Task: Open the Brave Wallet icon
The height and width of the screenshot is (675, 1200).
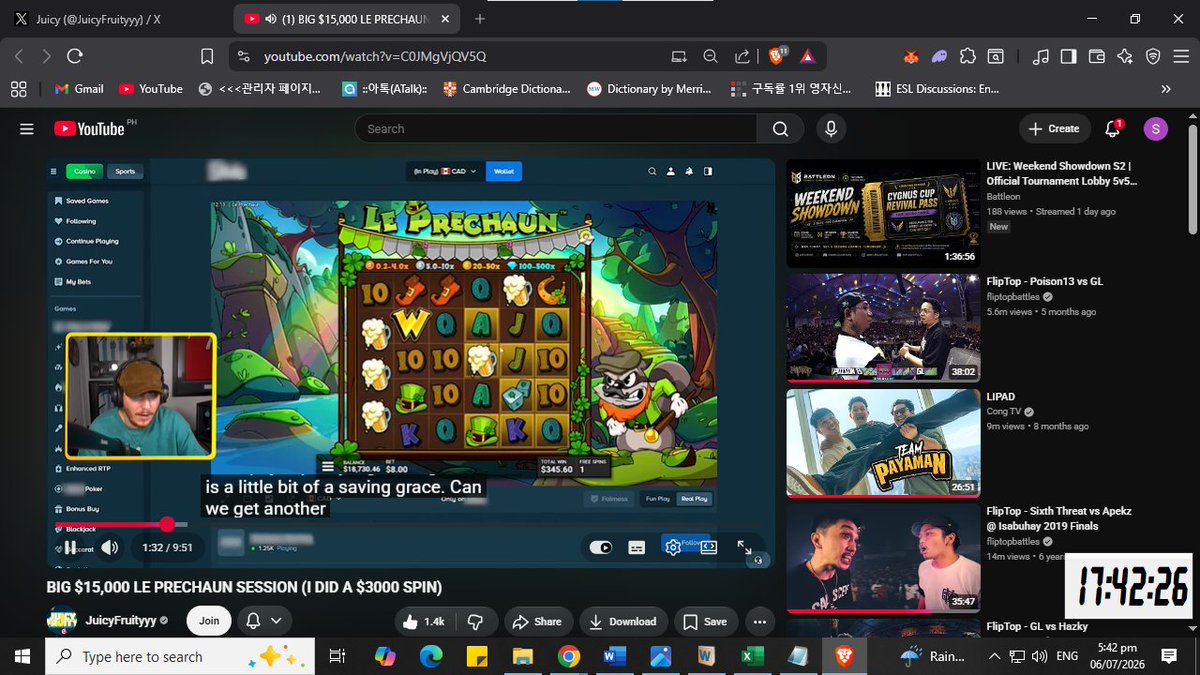Action: [x=1096, y=56]
